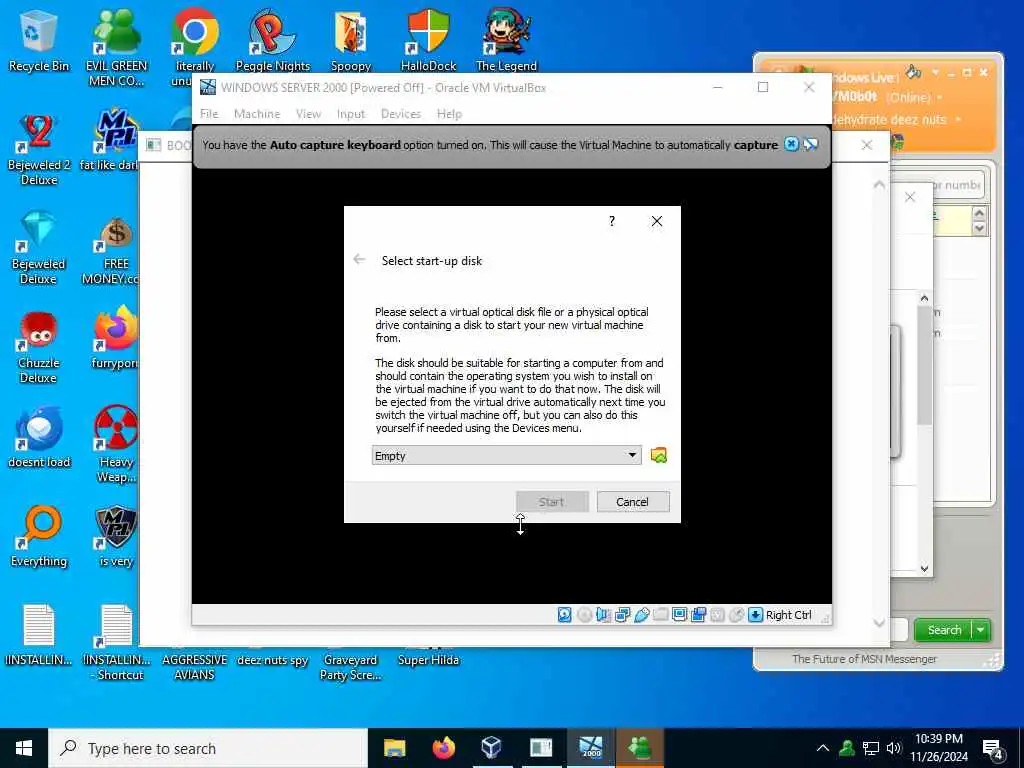Click the paintbrush color scheme icon in Messenger

[x=914, y=71]
